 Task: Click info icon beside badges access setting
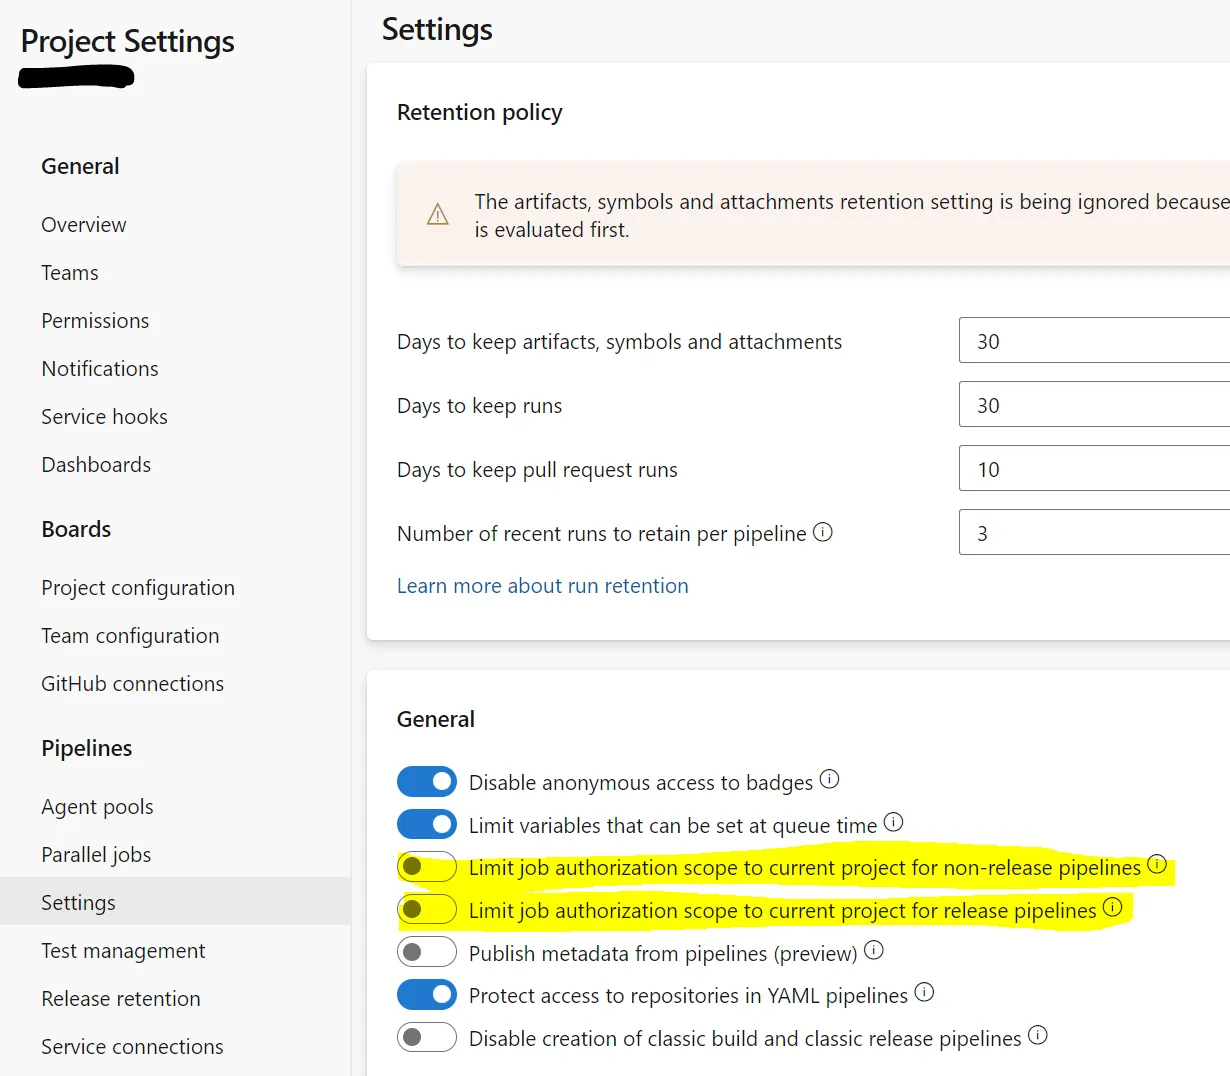click(x=829, y=779)
